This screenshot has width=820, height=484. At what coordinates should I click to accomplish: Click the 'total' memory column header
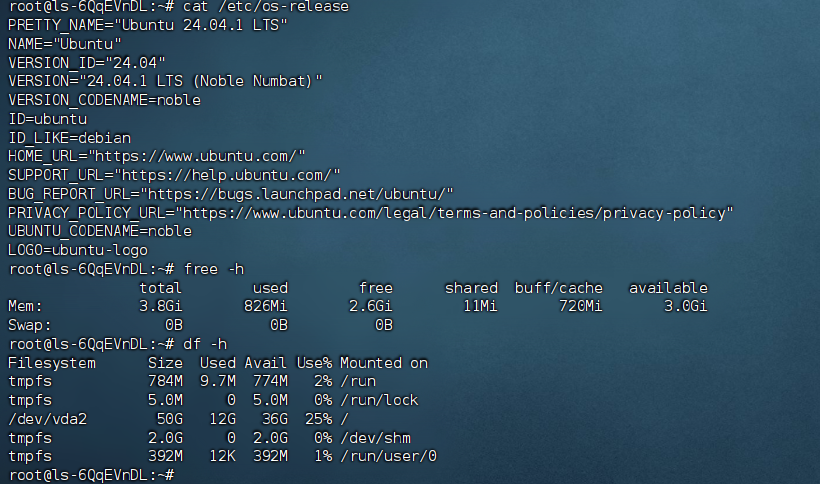[161, 287]
